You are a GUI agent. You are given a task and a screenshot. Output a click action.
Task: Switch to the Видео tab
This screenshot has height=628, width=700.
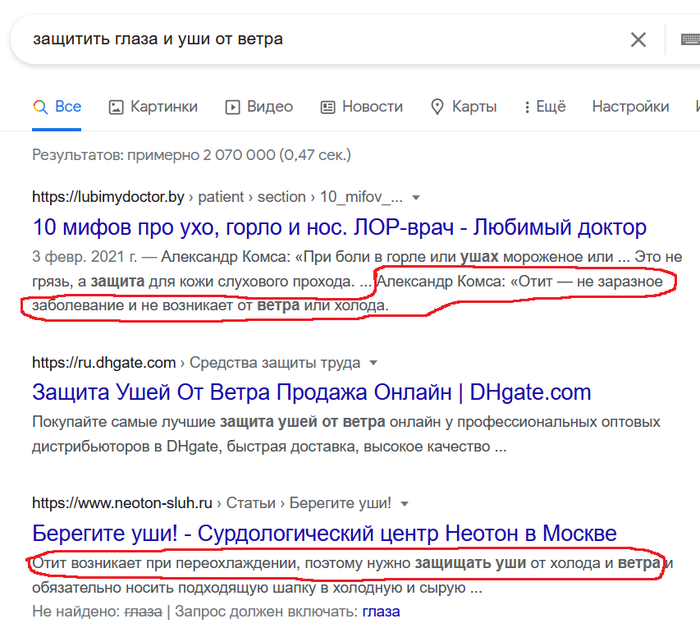point(259,107)
